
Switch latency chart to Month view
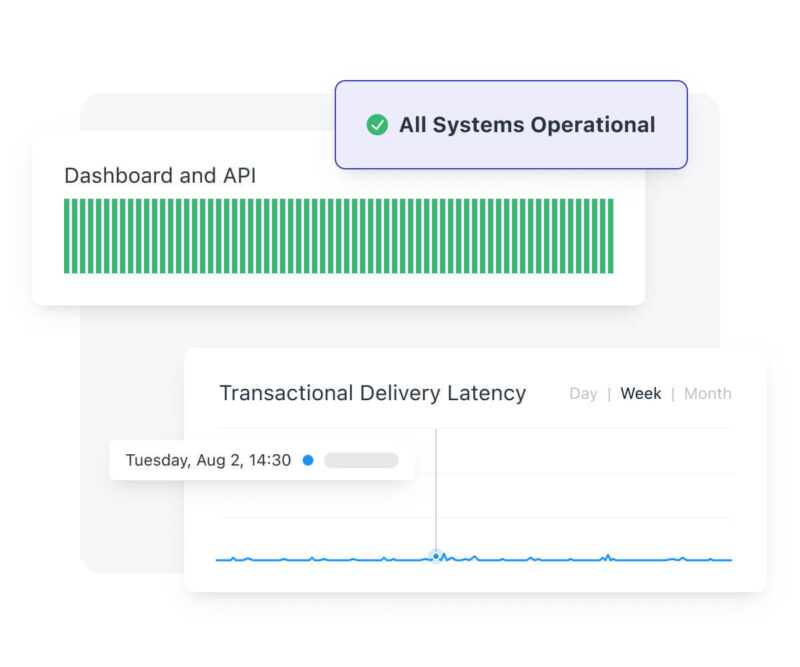[x=707, y=394]
